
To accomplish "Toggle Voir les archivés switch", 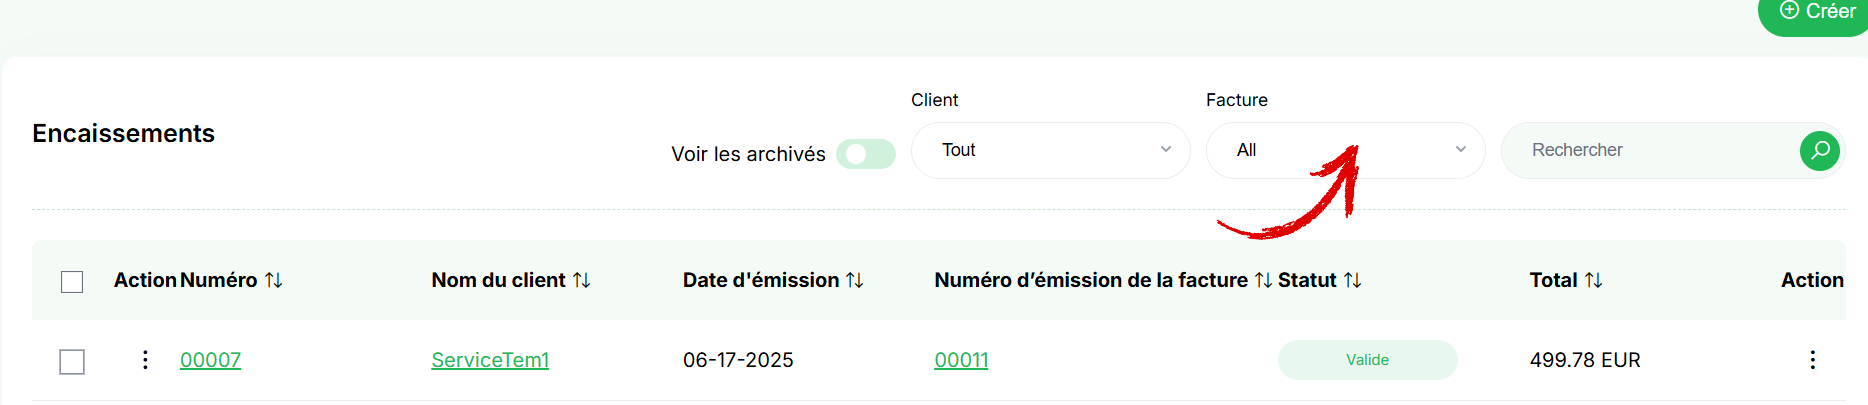I will point(866,154).
